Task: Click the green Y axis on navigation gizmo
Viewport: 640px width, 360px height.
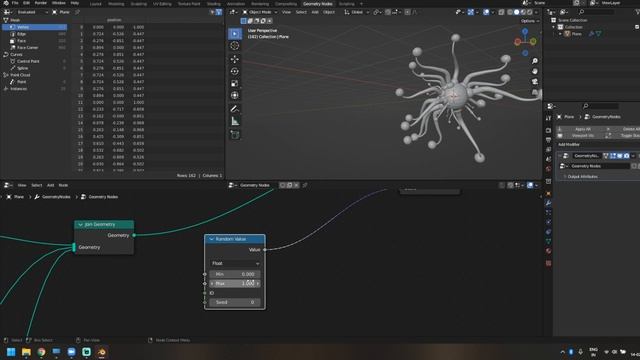Action: [x=533, y=41]
